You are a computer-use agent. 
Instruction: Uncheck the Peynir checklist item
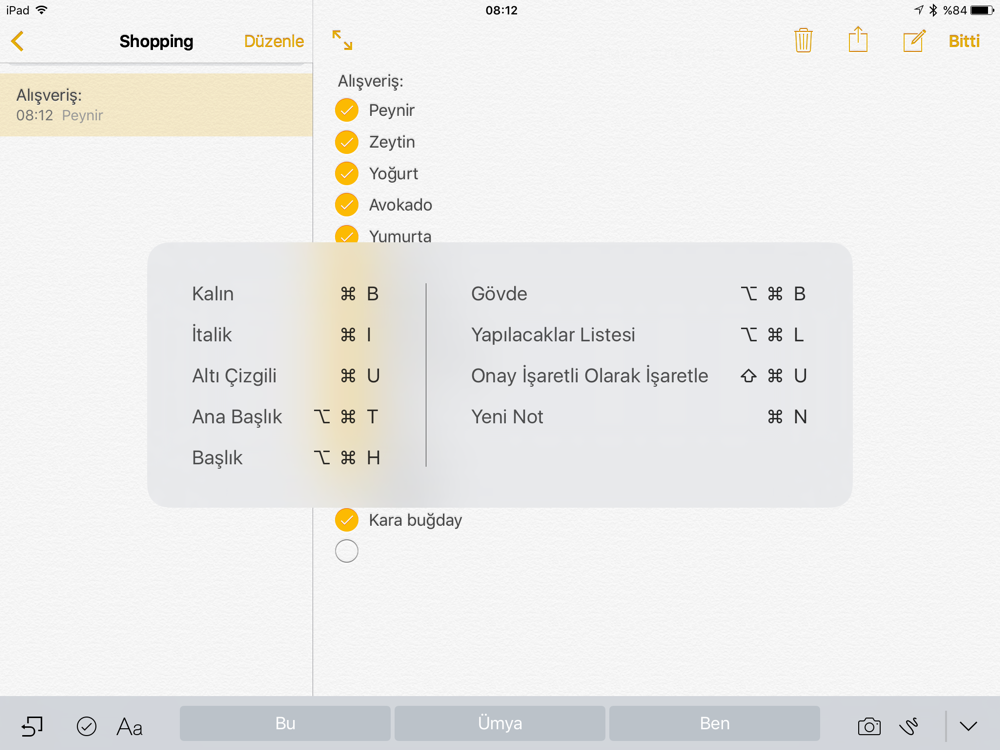(x=346, y=110)
